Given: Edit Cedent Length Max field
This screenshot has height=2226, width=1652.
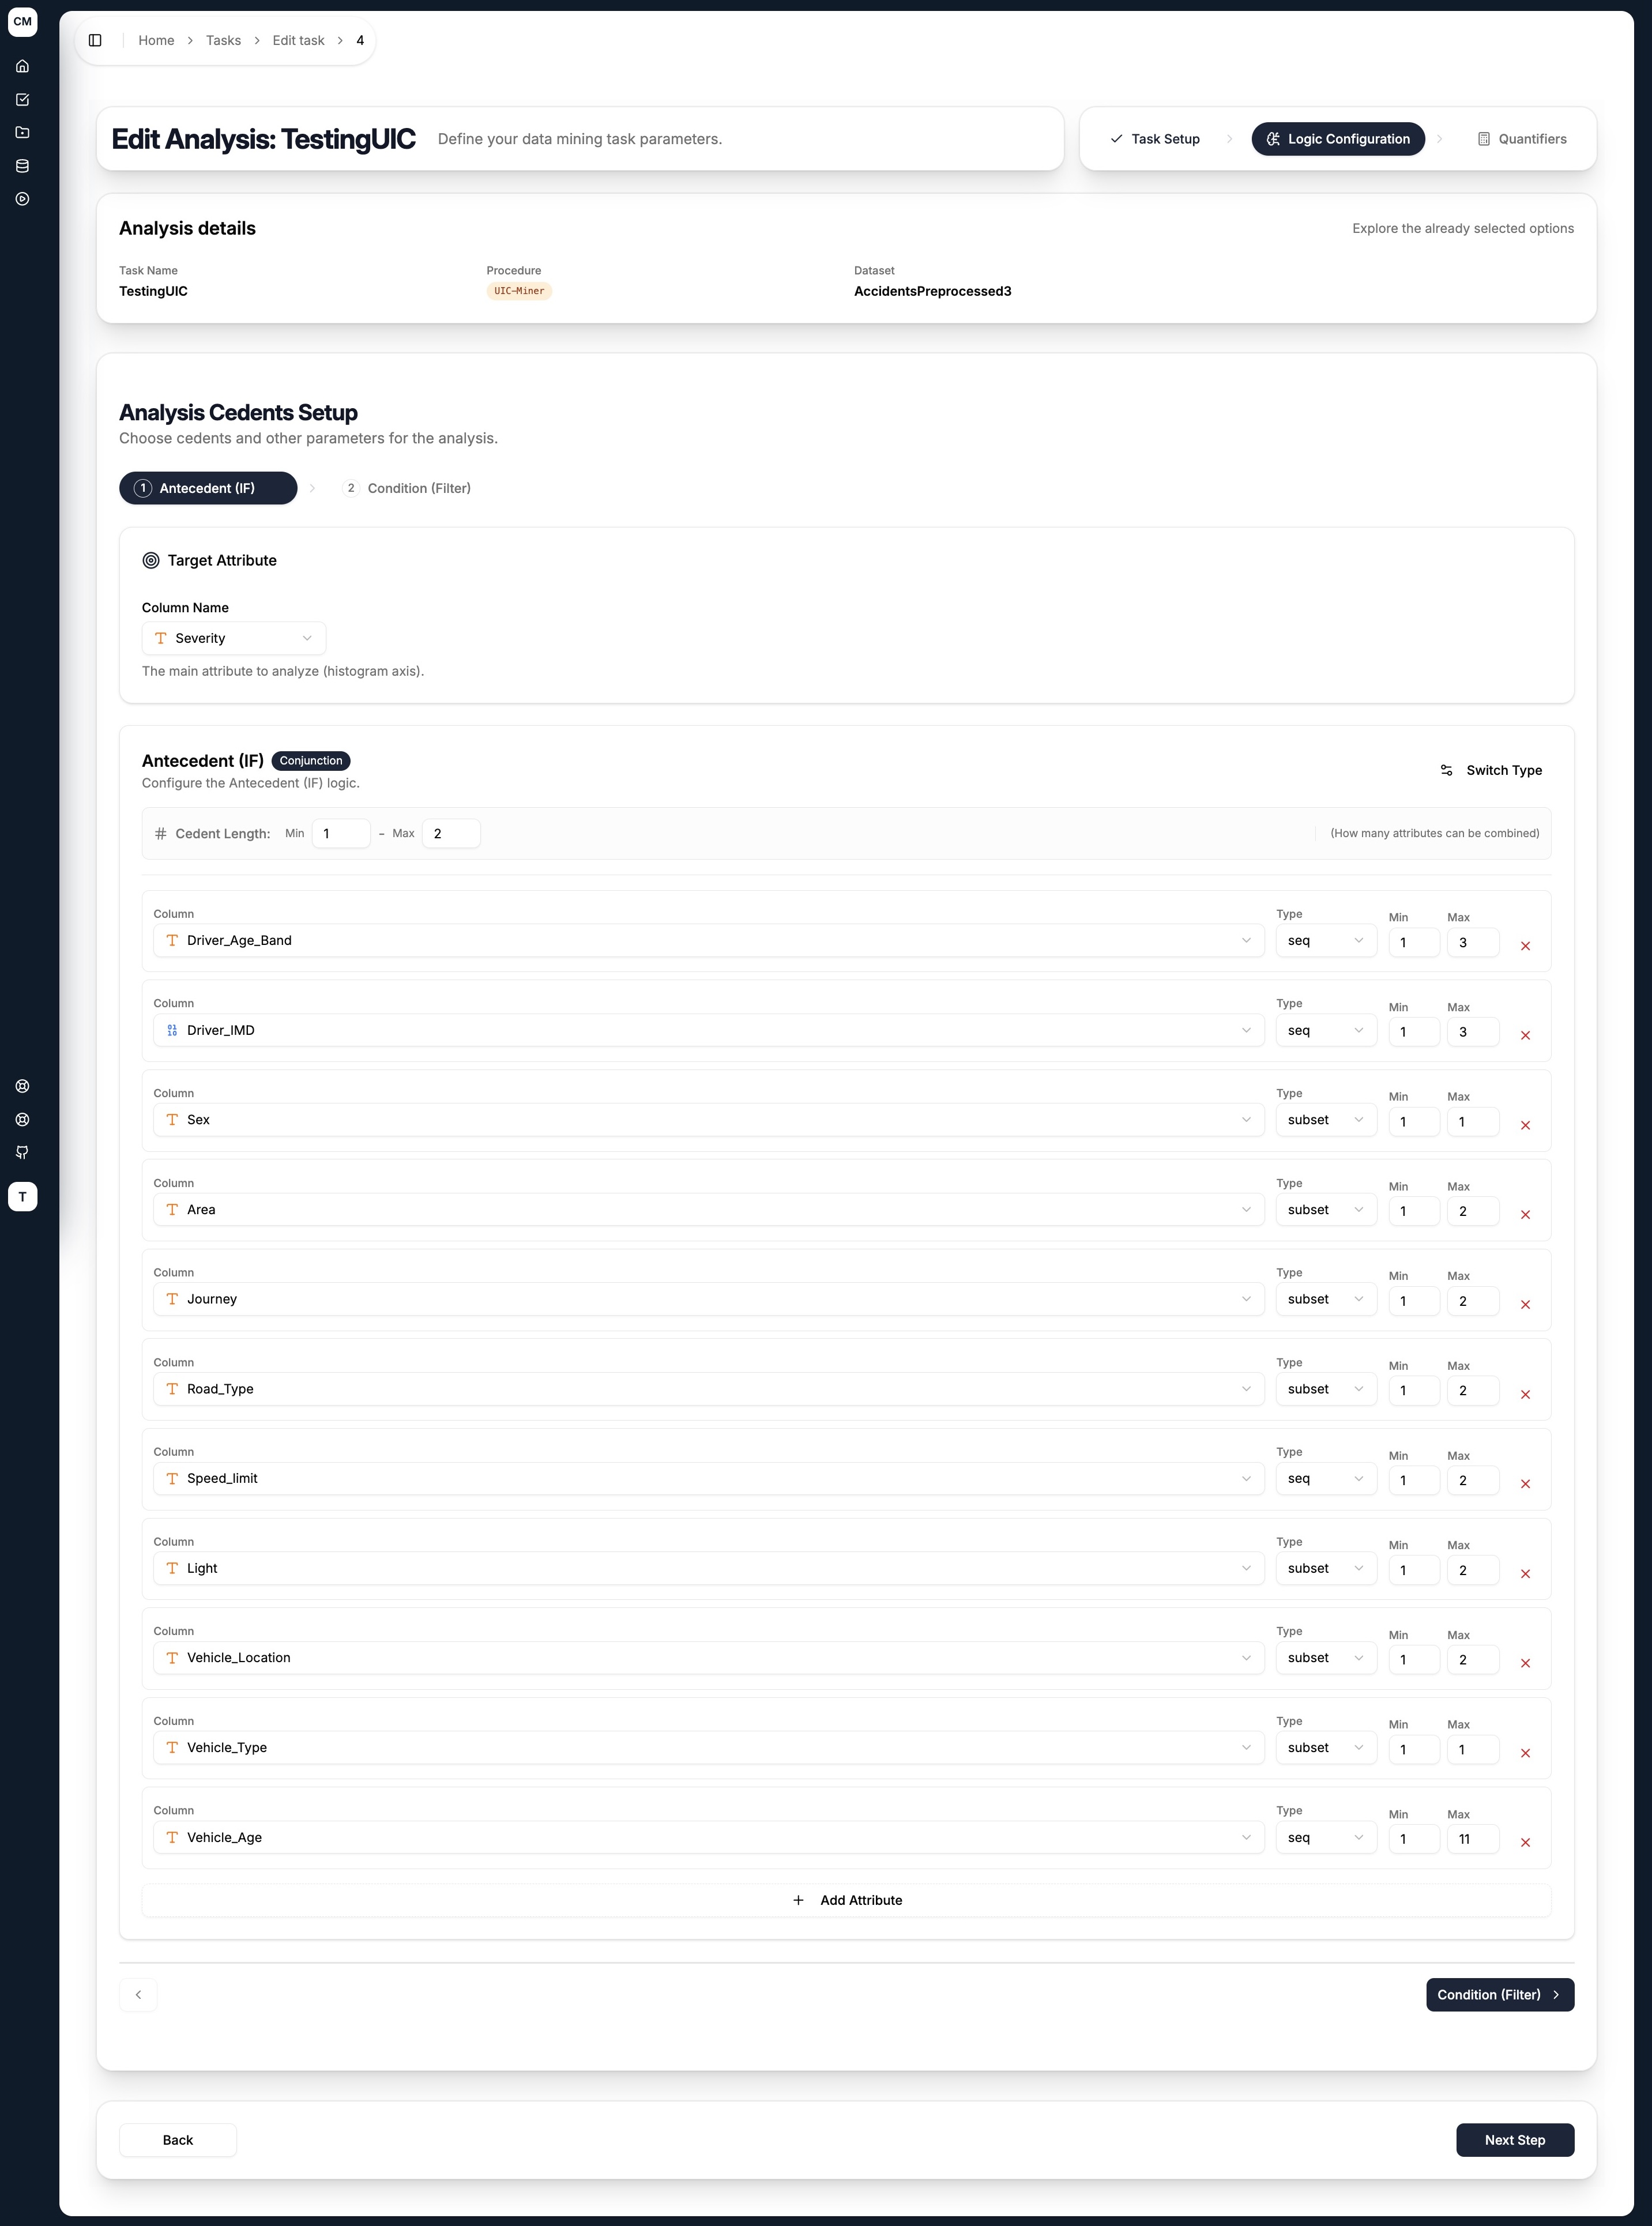Looking at the screenshot, I should tap(451, 834).
